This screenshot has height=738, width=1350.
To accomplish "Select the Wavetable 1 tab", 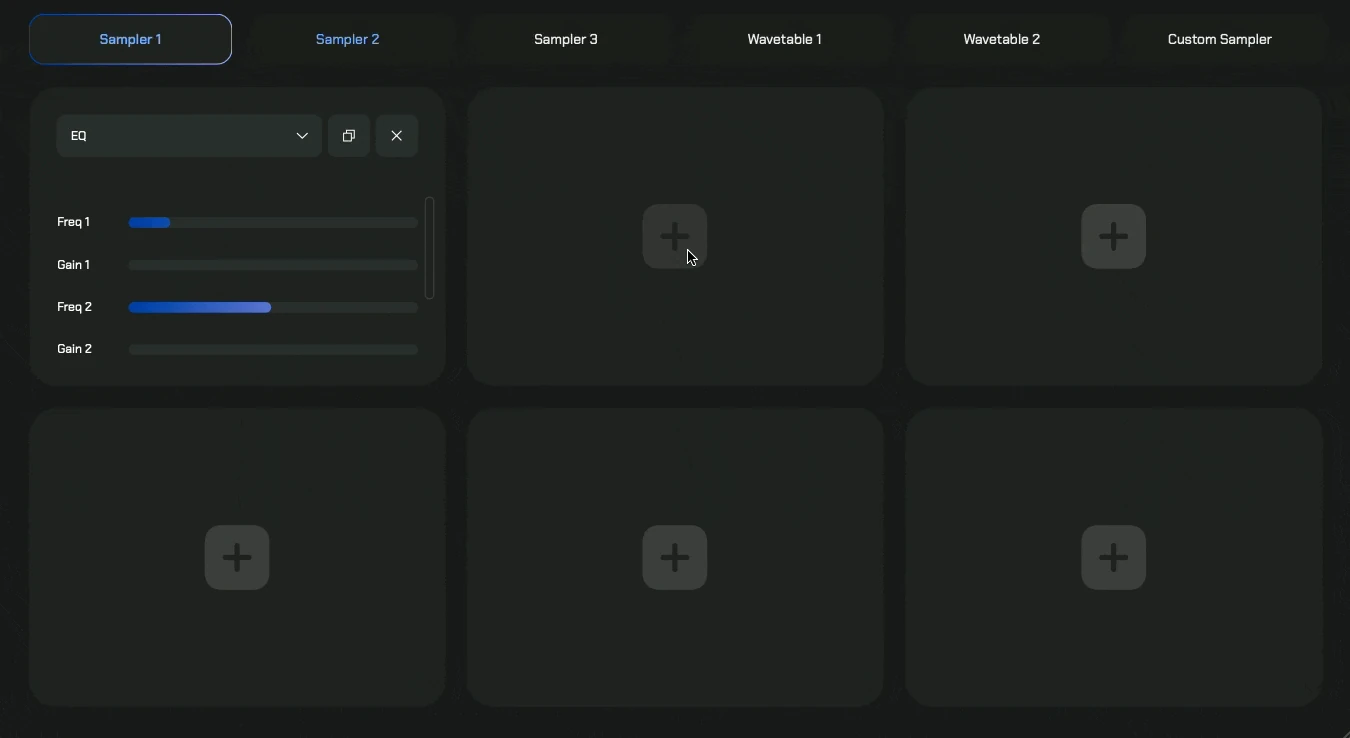I will [784, 40].
